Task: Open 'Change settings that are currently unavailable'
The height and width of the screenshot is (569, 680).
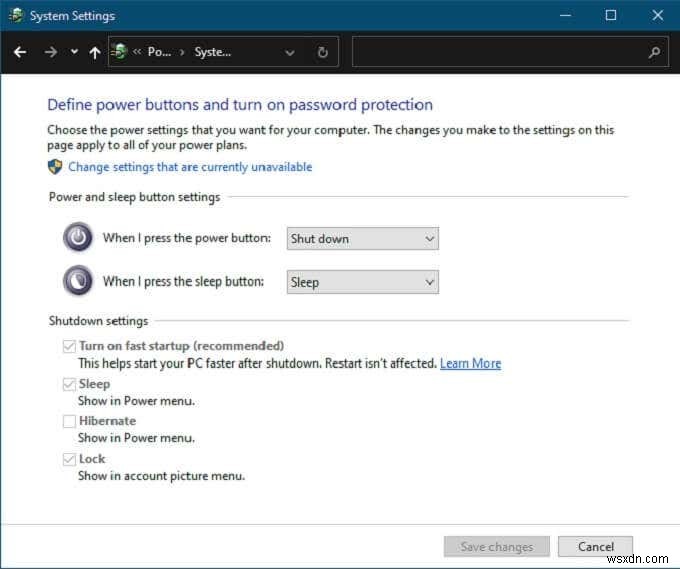Action: [x=190, y=167]
